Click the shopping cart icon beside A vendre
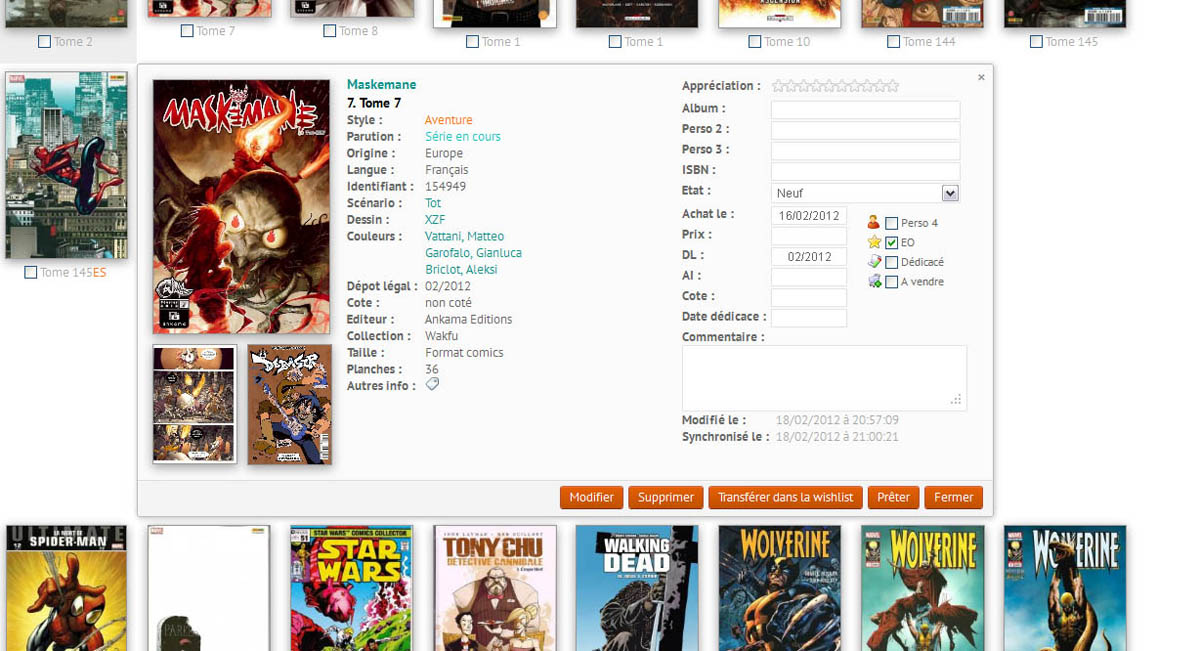 pyautogui.click(x=874, y=282)
